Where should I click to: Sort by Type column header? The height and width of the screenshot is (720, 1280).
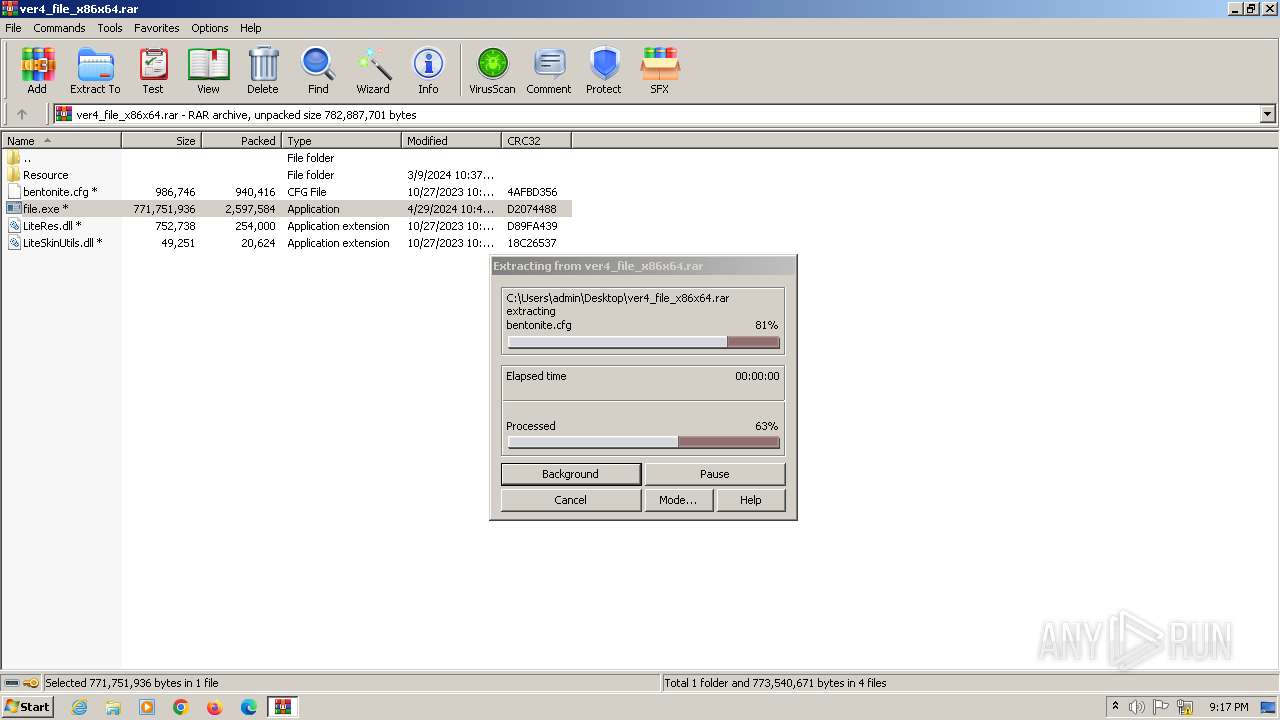341,141
